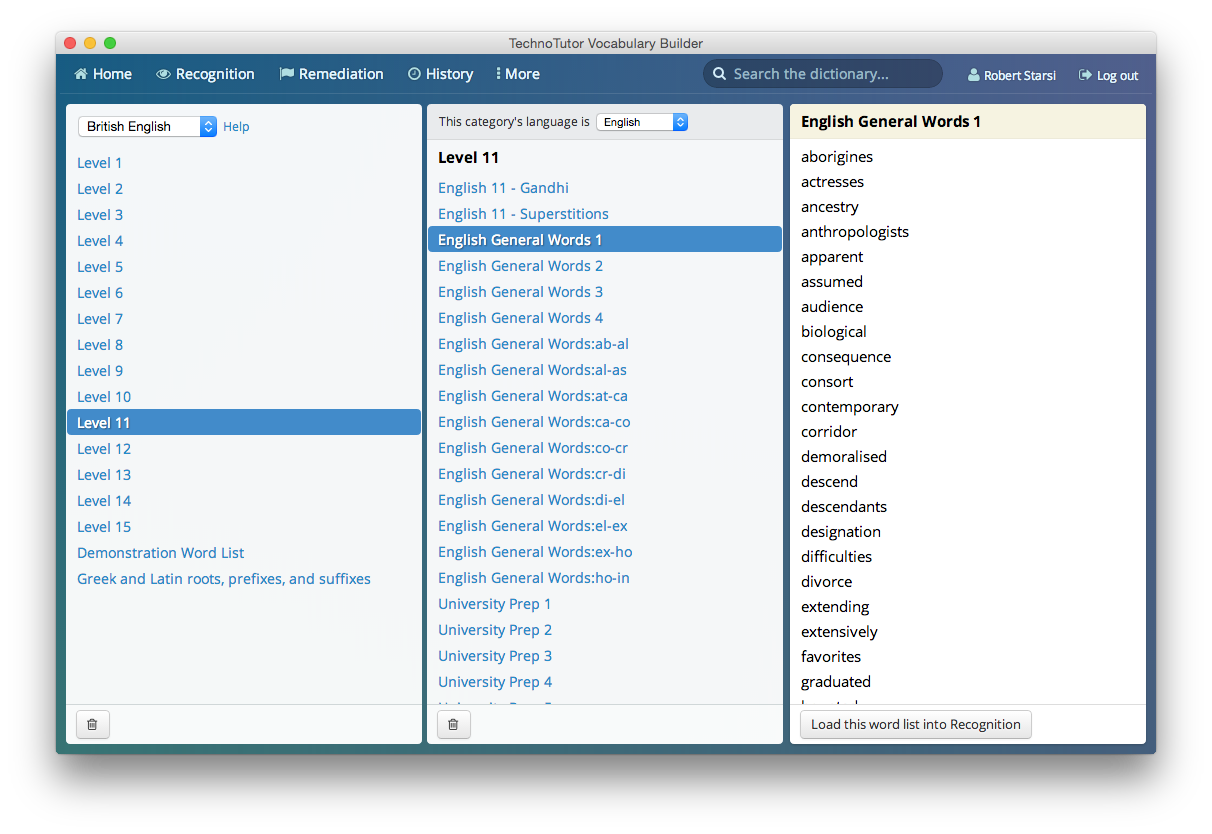Open the Help link
This screenshot has height=834, width=1212.
[x=236, y=126]
